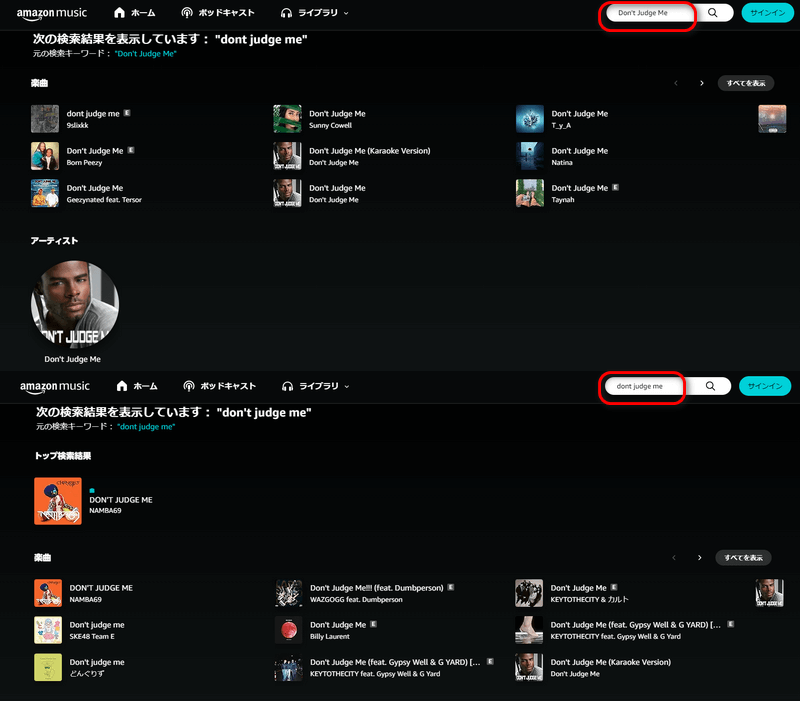Click album art for the Taynah song

530,193
